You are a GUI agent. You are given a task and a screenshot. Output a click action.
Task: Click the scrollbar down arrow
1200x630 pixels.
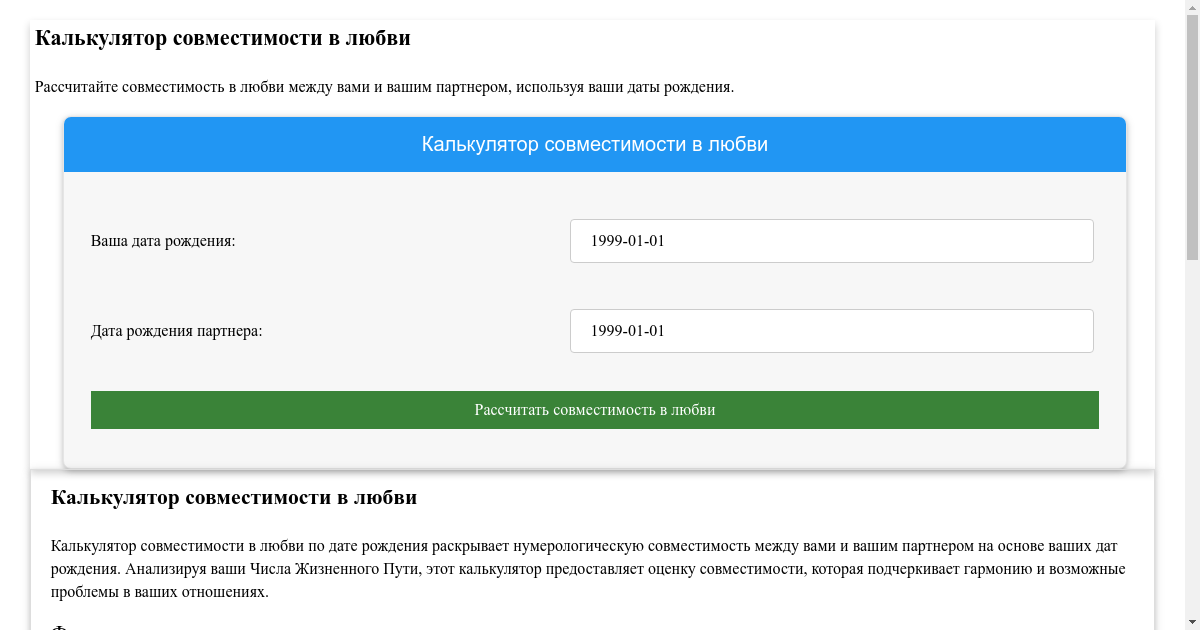(1192, 622)
